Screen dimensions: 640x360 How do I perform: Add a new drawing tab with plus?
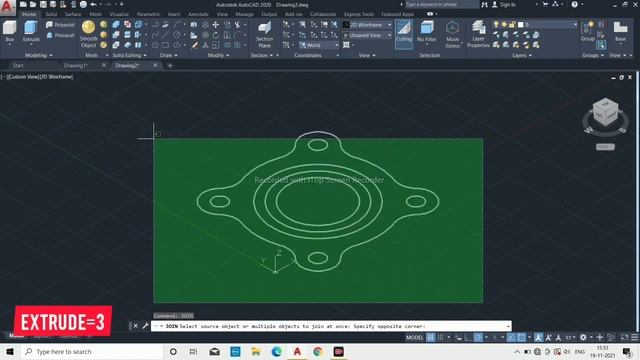pyautogui.click(x=170, y=65)
